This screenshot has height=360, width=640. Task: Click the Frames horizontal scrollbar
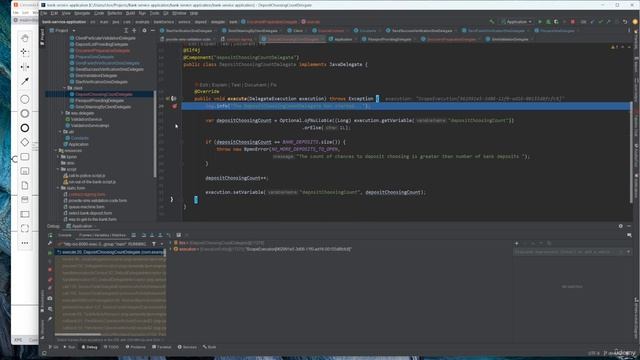click(x=78, y=335)
